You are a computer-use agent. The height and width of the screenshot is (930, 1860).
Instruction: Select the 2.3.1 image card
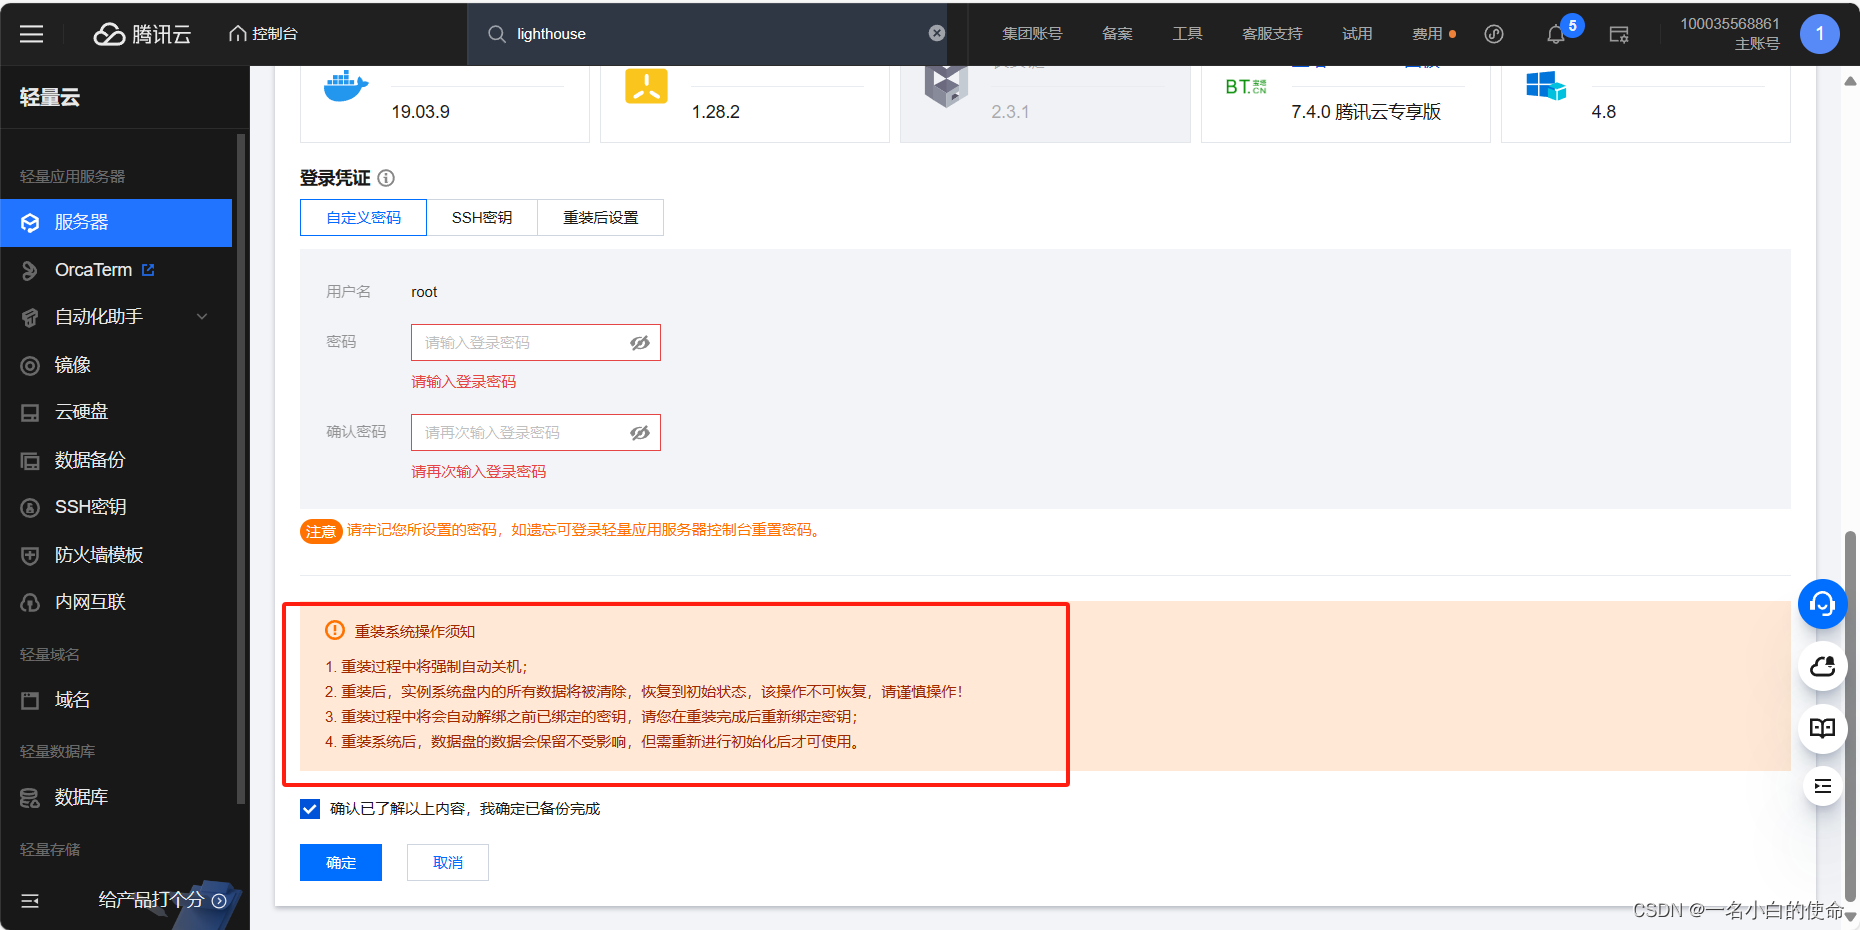1045,104
